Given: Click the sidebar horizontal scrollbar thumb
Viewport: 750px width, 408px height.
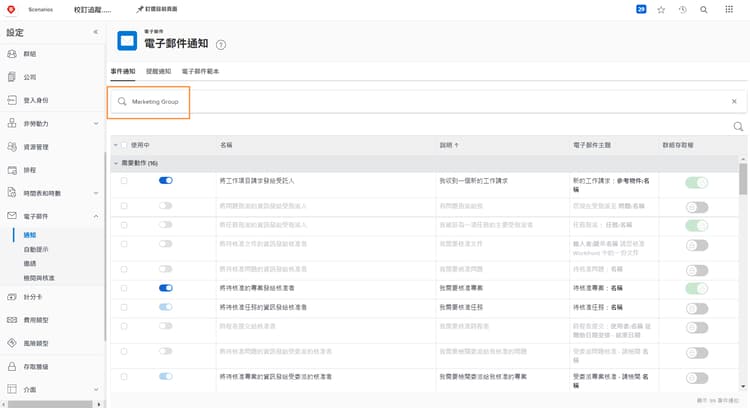Looking at the screenshot, I should pyautogui.click(x=50, y=404).
